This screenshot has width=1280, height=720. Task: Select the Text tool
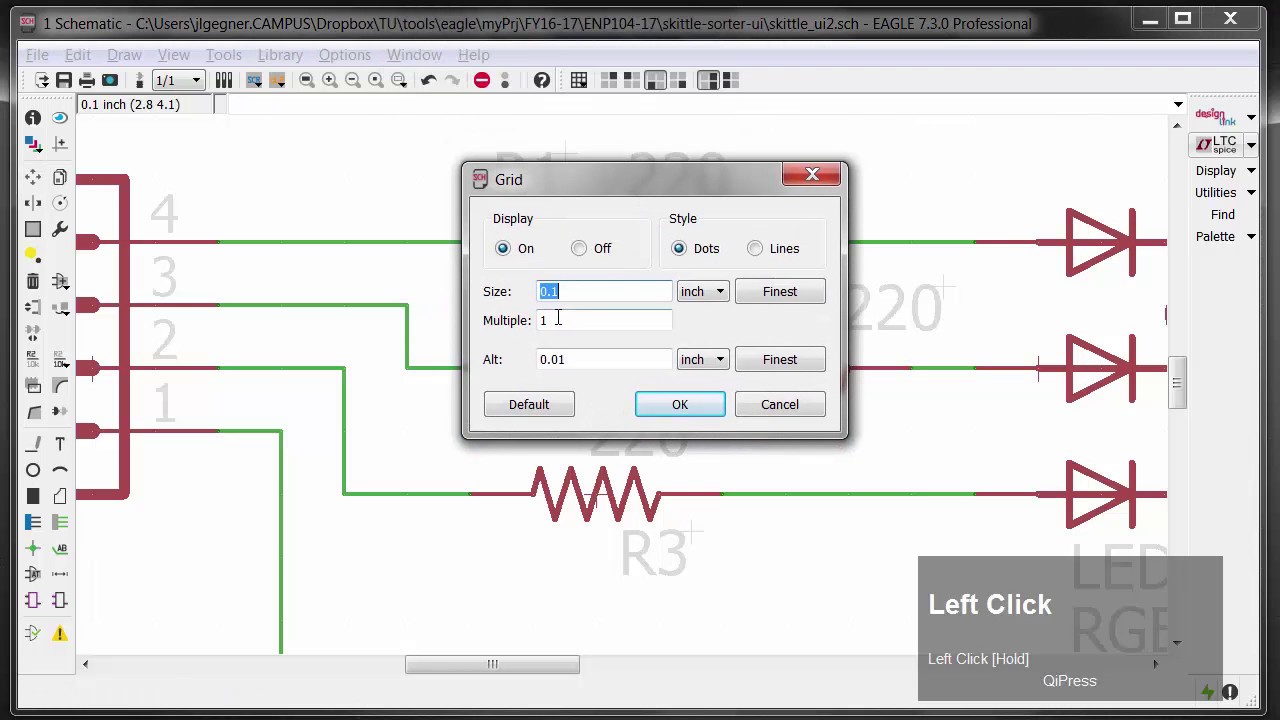tap(60, 444)
